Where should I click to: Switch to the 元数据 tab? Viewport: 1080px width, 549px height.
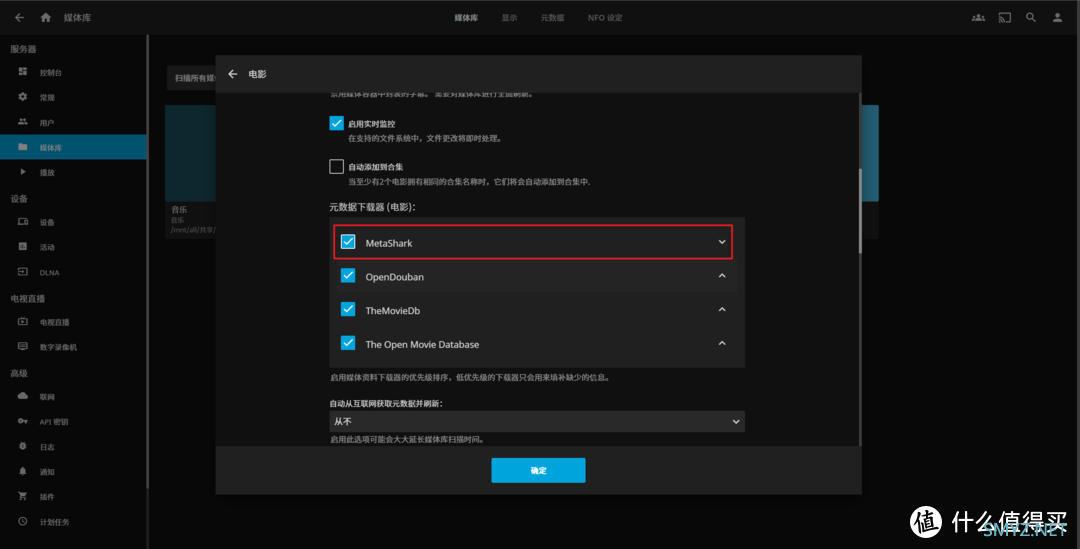coord(552,18)
